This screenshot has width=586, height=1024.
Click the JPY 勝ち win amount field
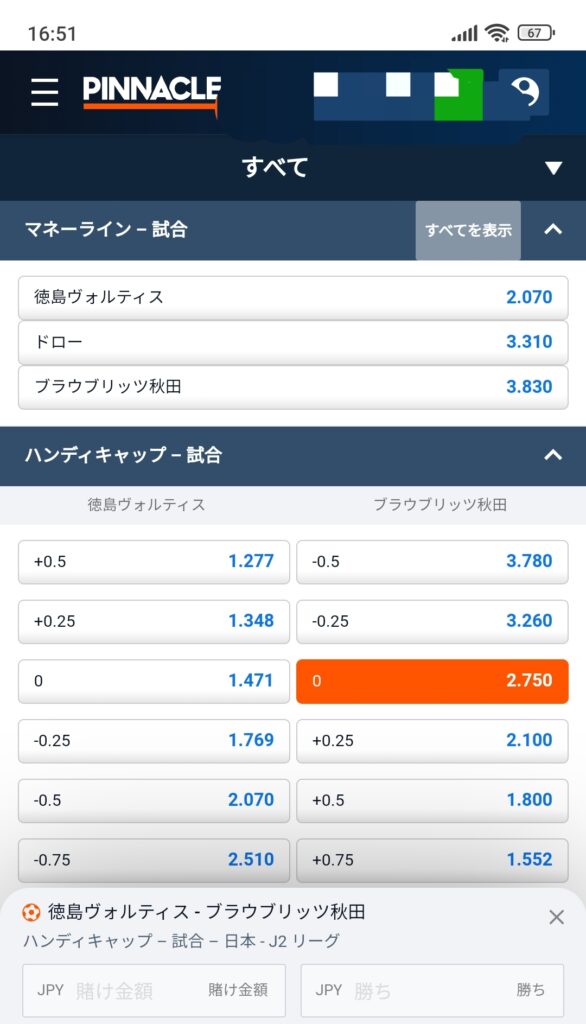pyautogui.click(x=432, y=990)
